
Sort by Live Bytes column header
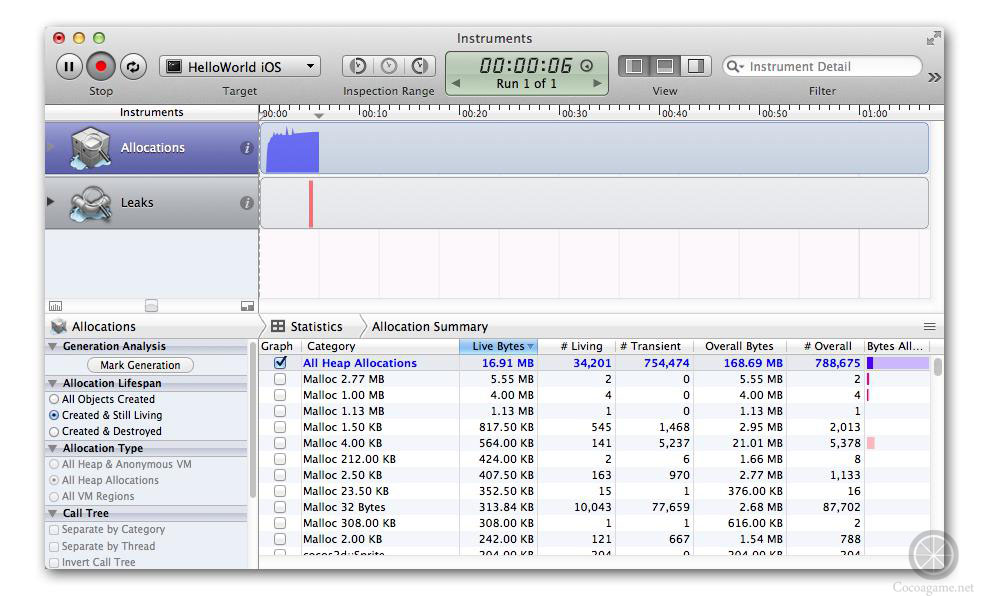(498, 346)
